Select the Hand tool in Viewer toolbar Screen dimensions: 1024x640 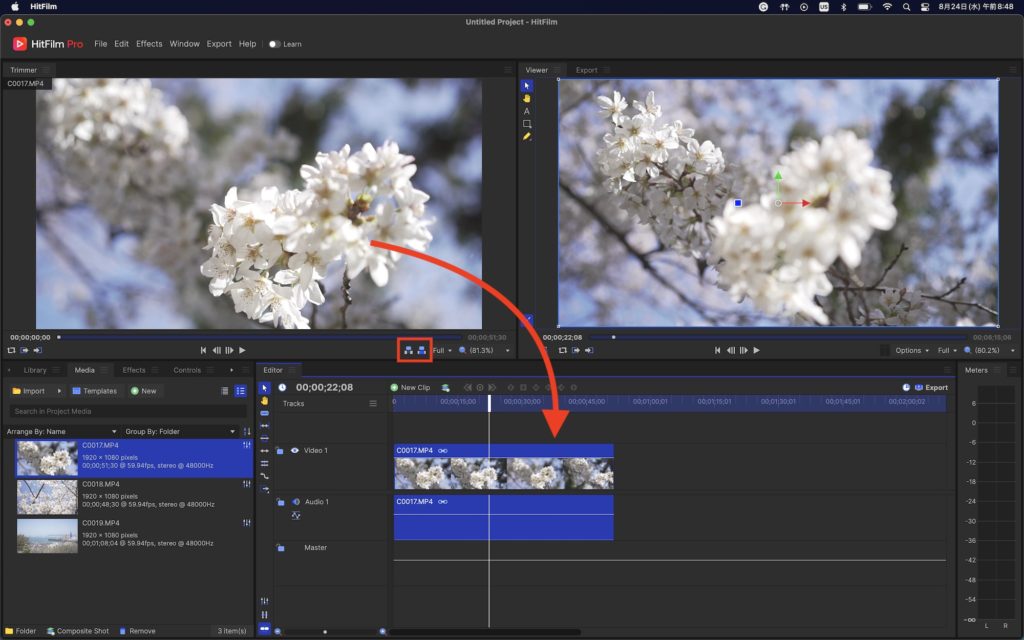pyautogui.click(x=527, y=98)
